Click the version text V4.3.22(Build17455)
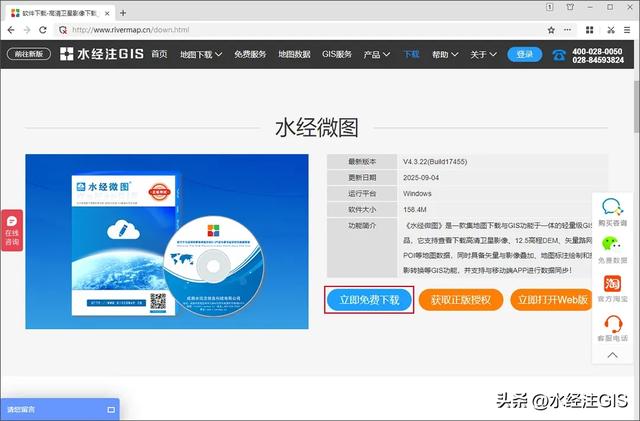The image size is (640, 421). tap(435, 162)
